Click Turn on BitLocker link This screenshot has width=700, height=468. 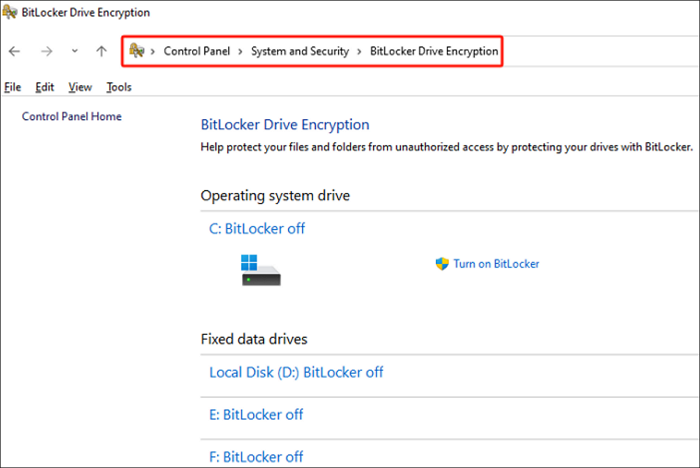496,264
